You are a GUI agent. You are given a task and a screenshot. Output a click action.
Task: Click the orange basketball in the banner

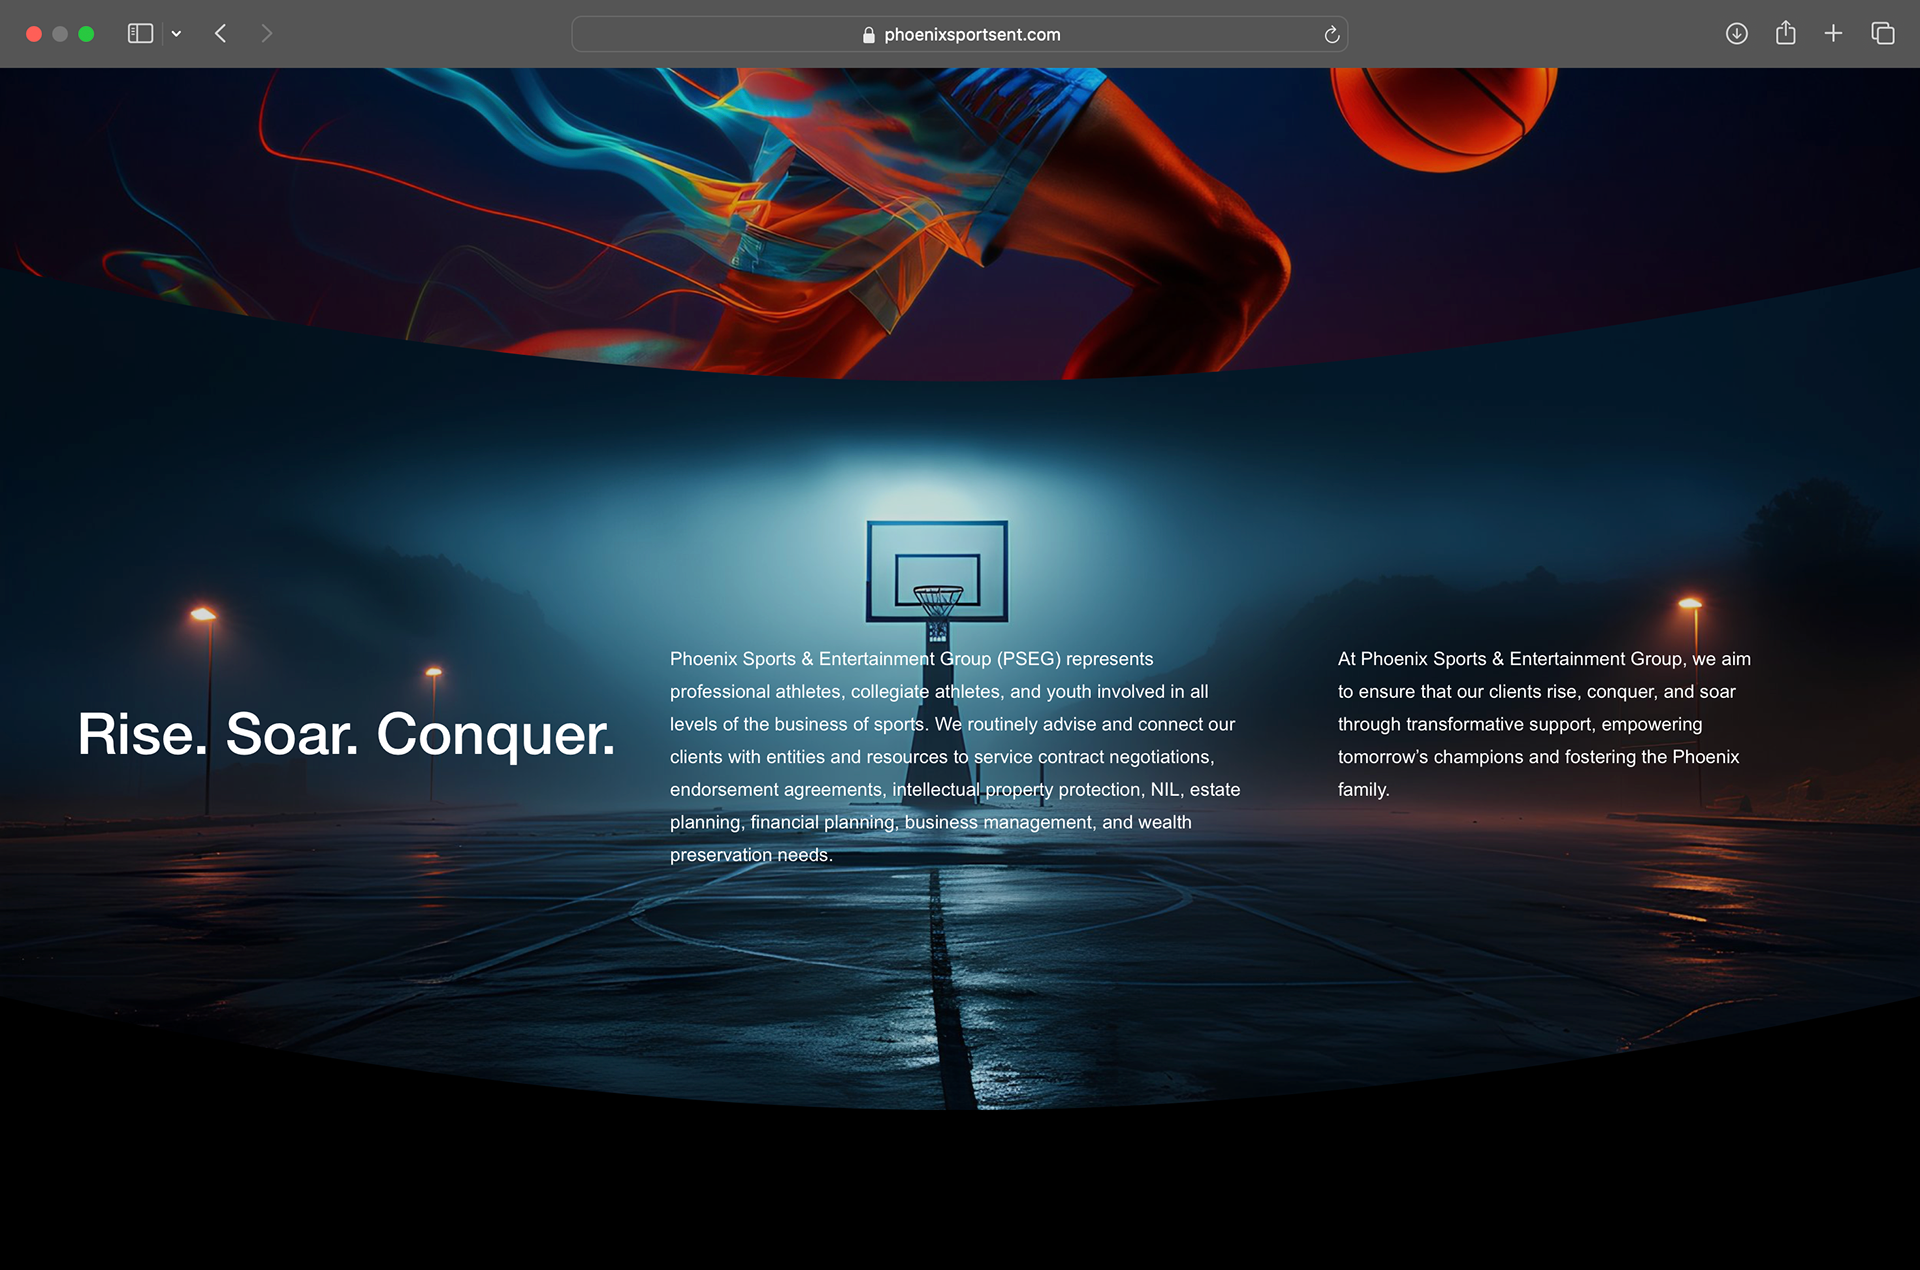tap(1442, 110)
